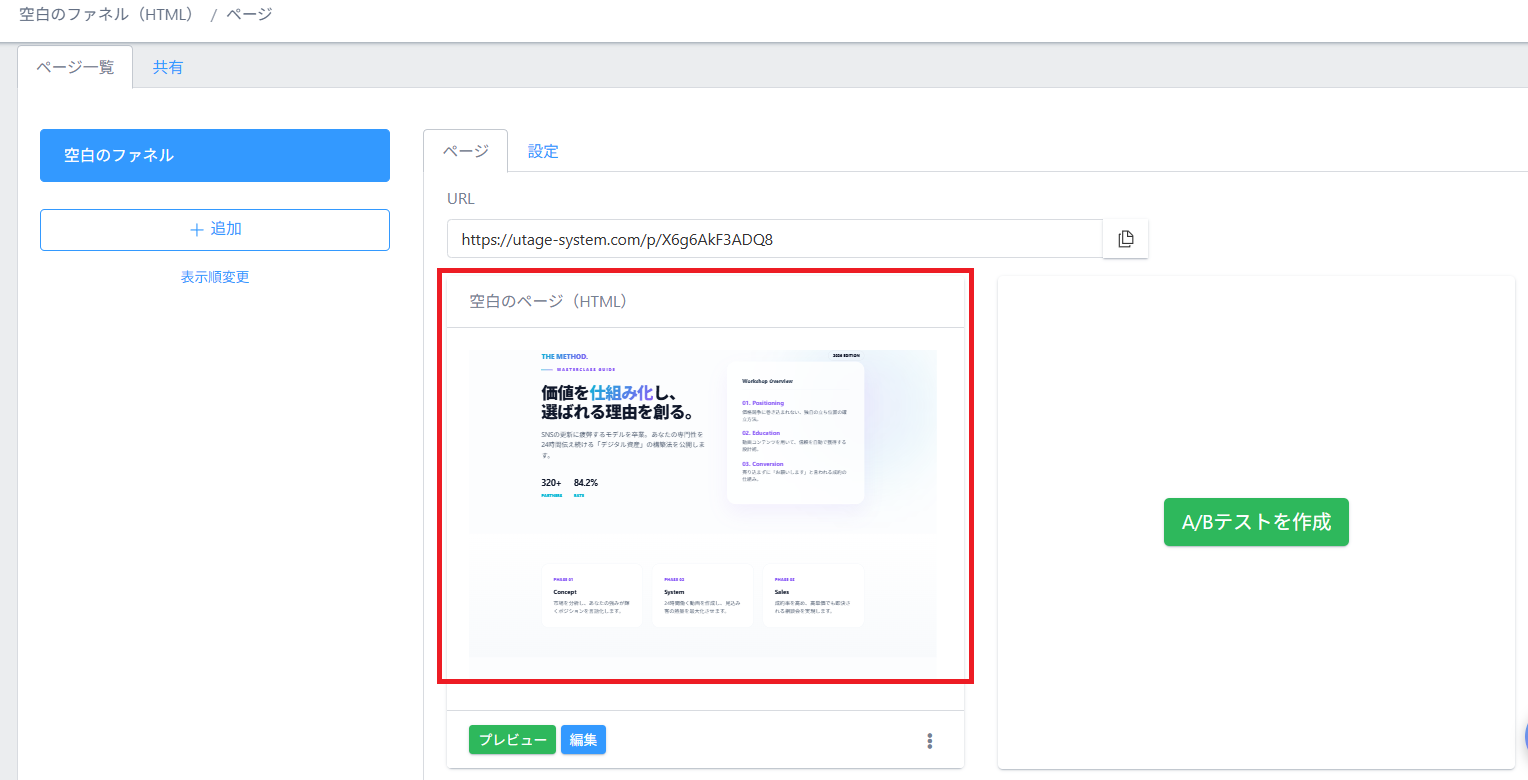Switch to the 設定 tab

543,151
